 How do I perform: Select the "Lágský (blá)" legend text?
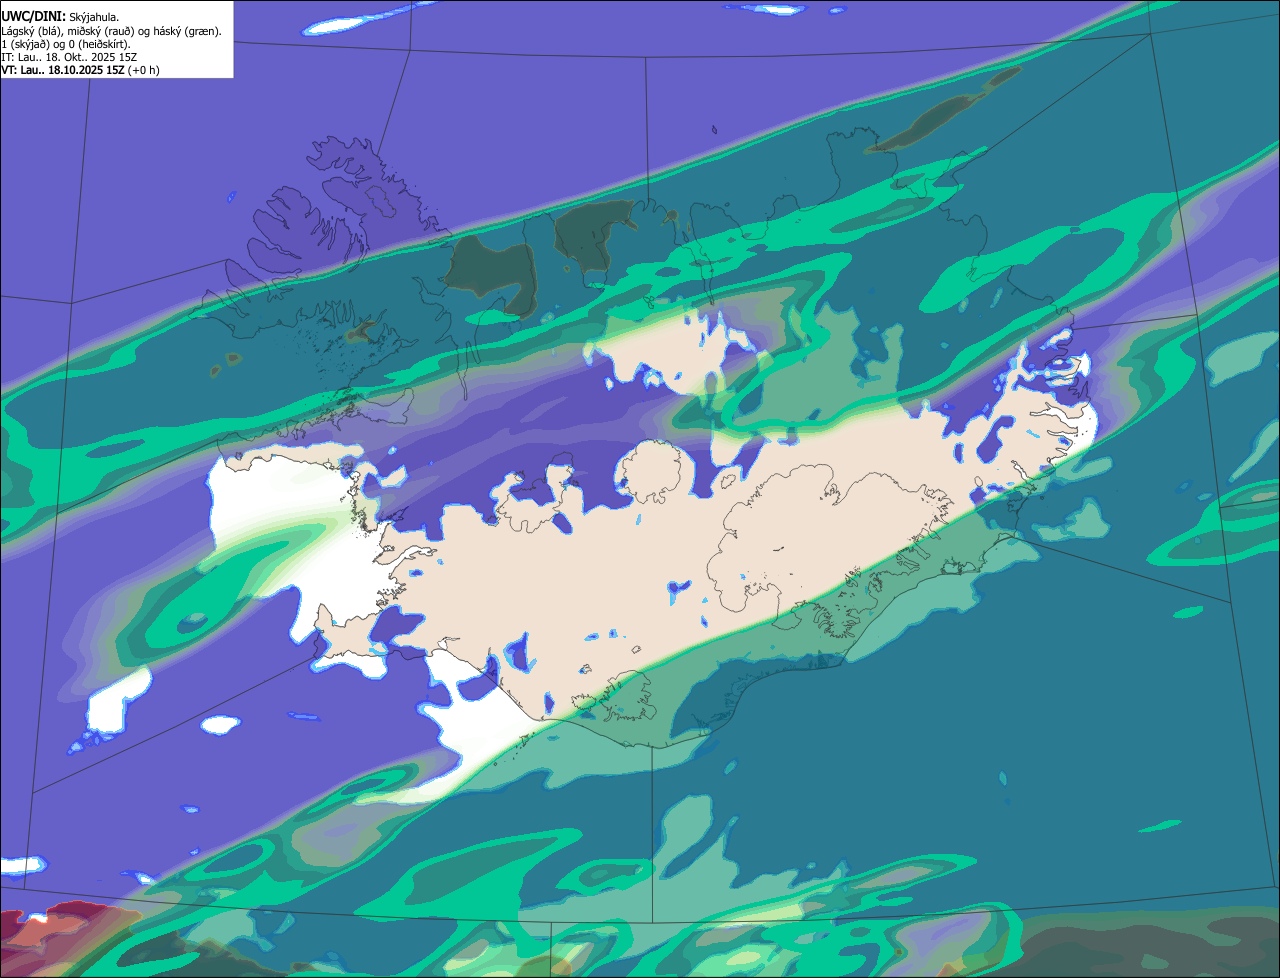point(30,31)
